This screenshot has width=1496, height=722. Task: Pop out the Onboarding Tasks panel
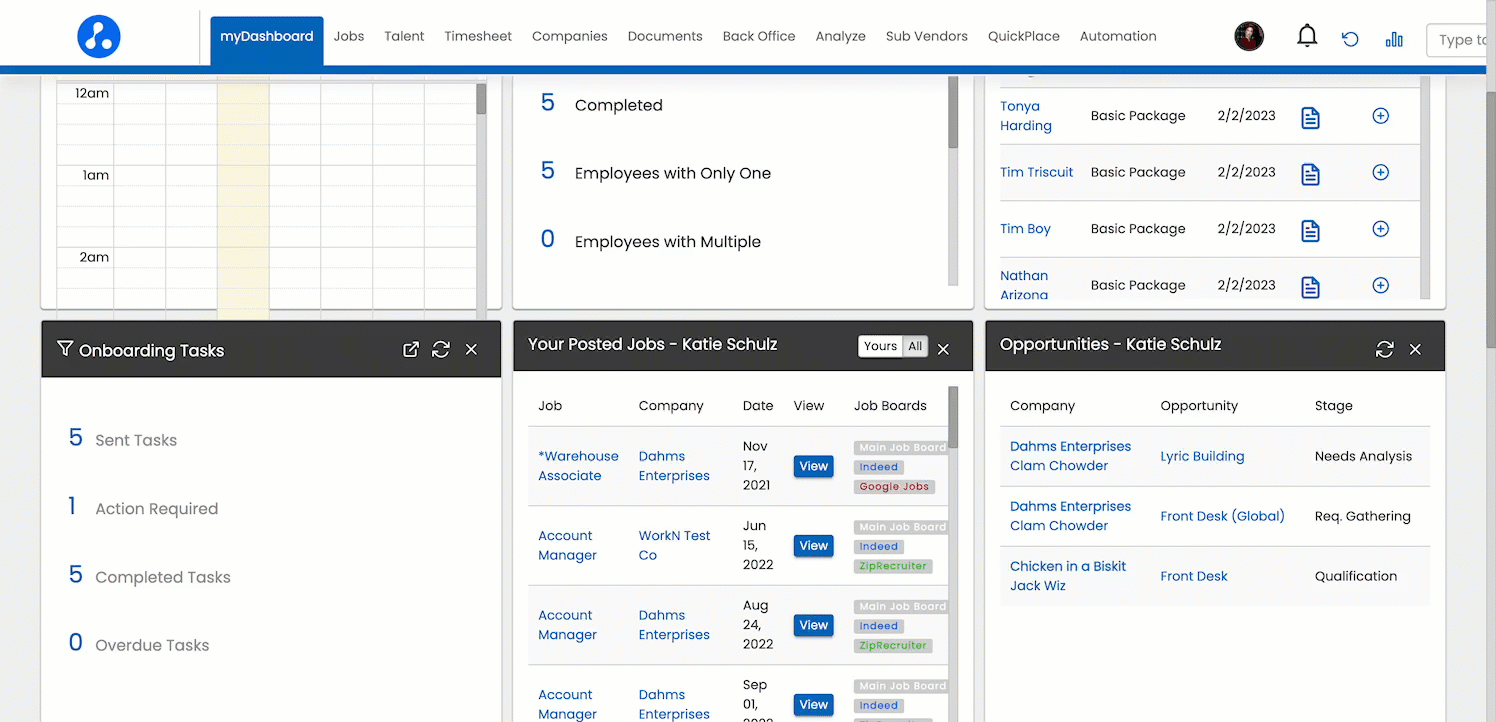tap(410, 349)
